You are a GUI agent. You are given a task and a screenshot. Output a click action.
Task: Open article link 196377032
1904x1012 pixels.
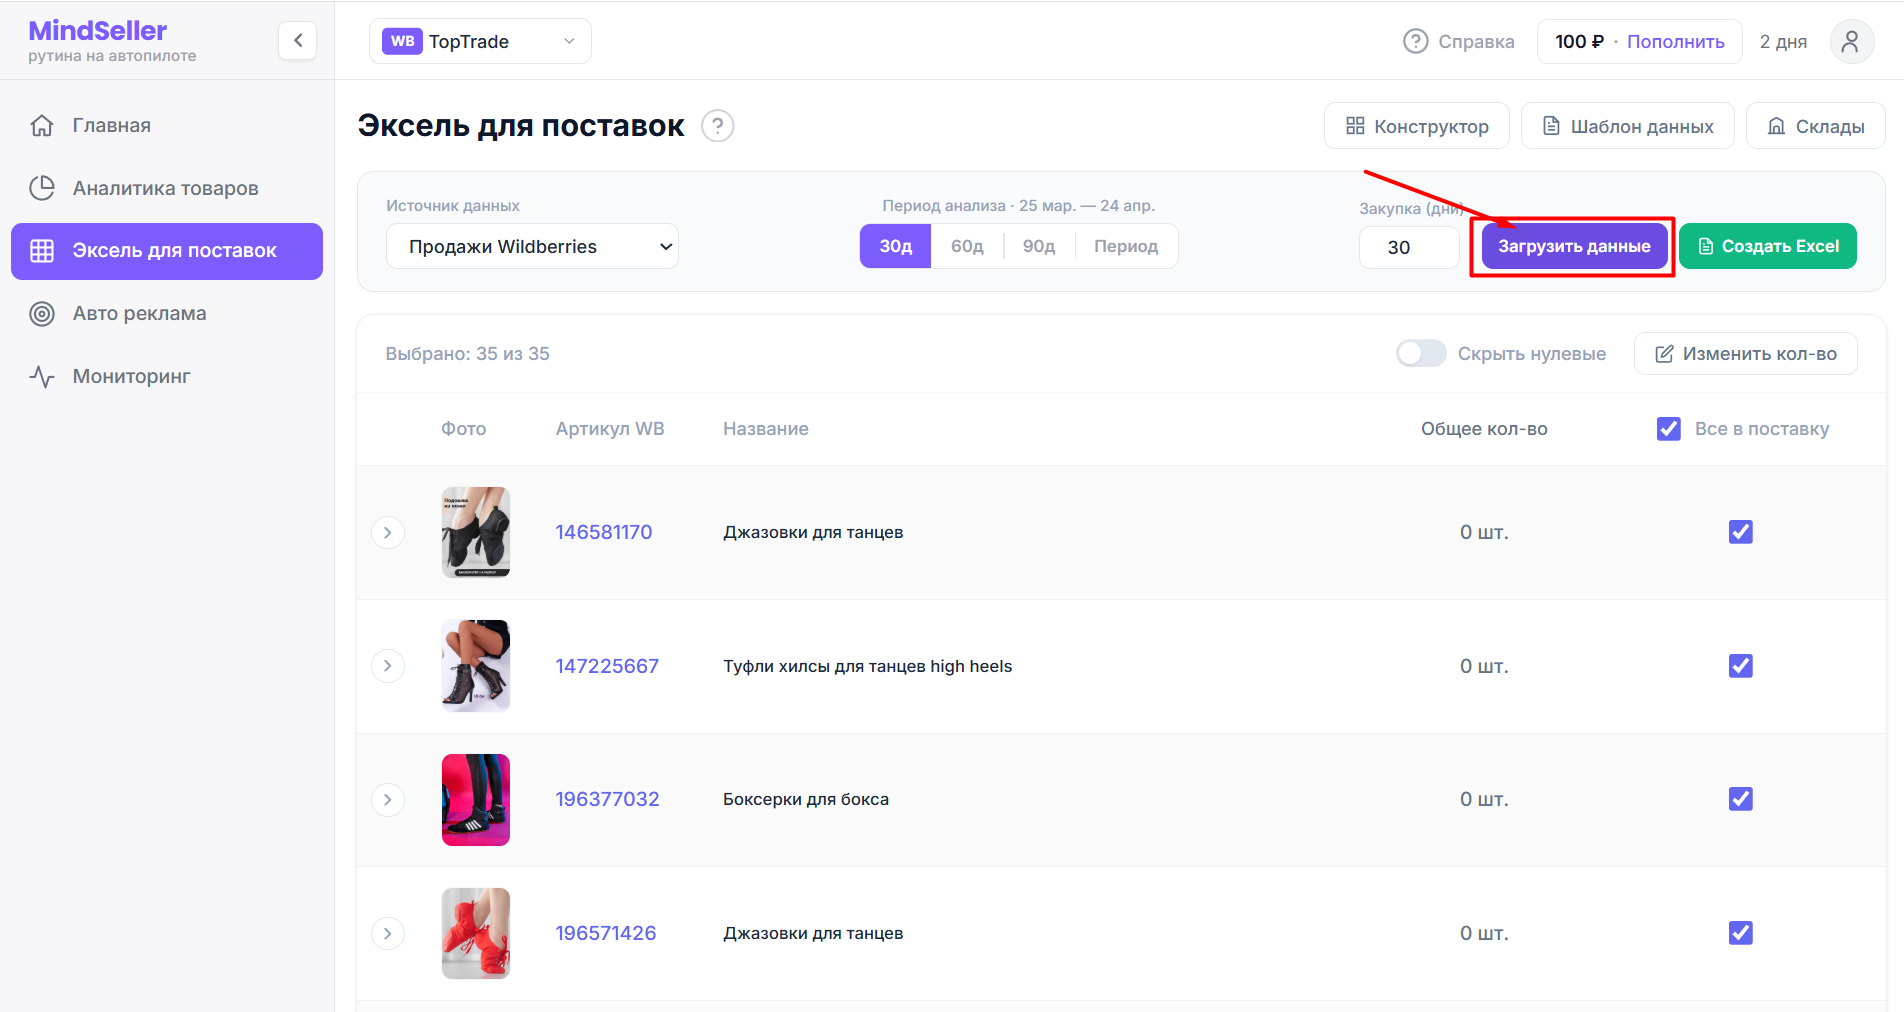click(607, 799)
